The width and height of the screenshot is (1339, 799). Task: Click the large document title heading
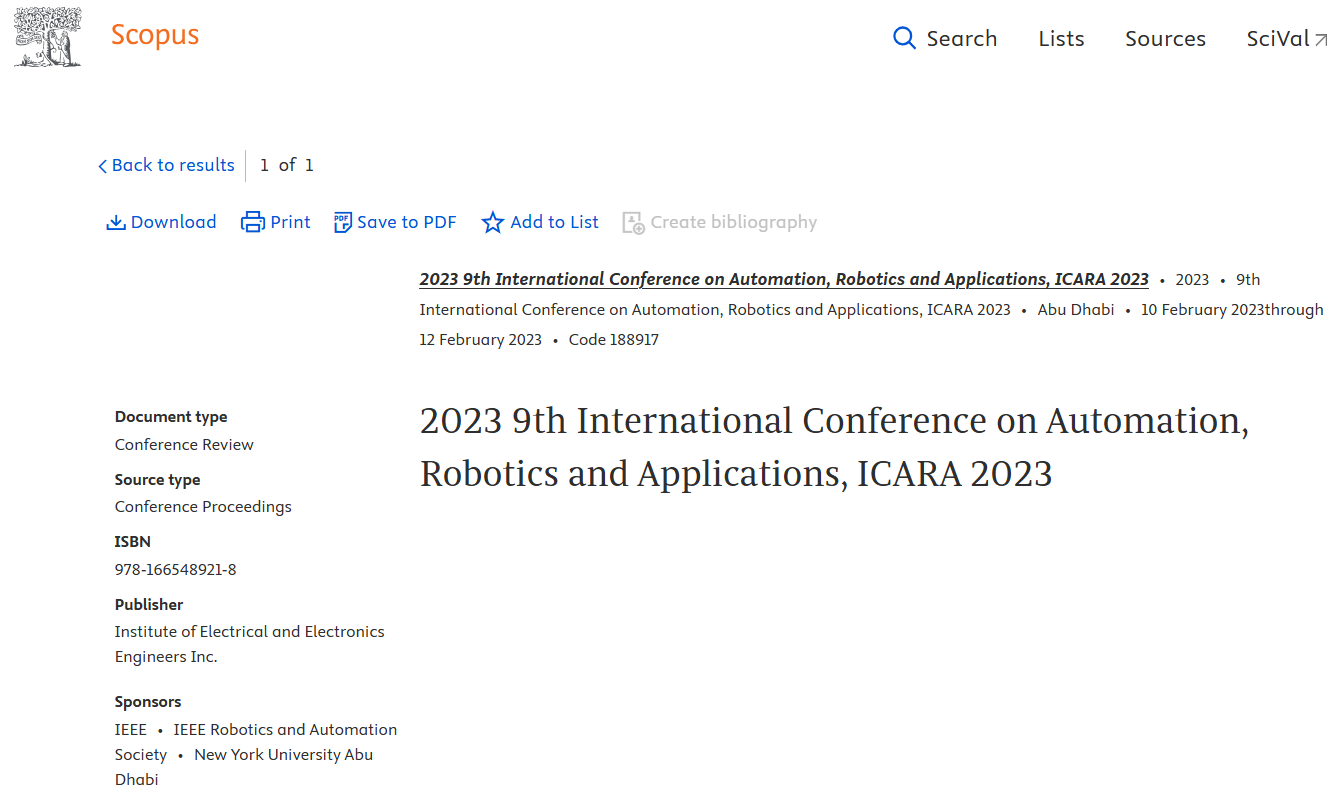pos(834,447)
